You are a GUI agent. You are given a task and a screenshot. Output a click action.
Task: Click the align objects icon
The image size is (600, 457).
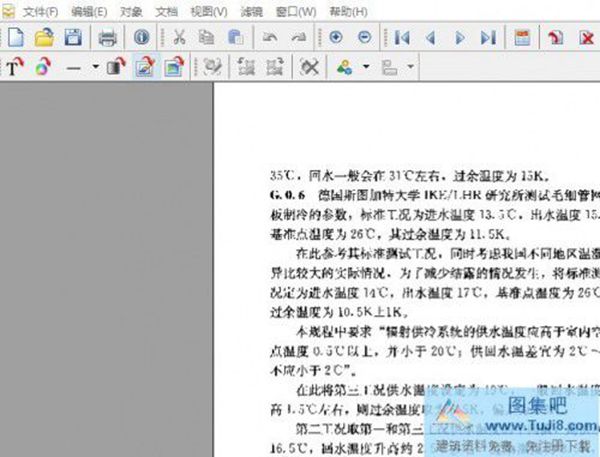point(389,68)
